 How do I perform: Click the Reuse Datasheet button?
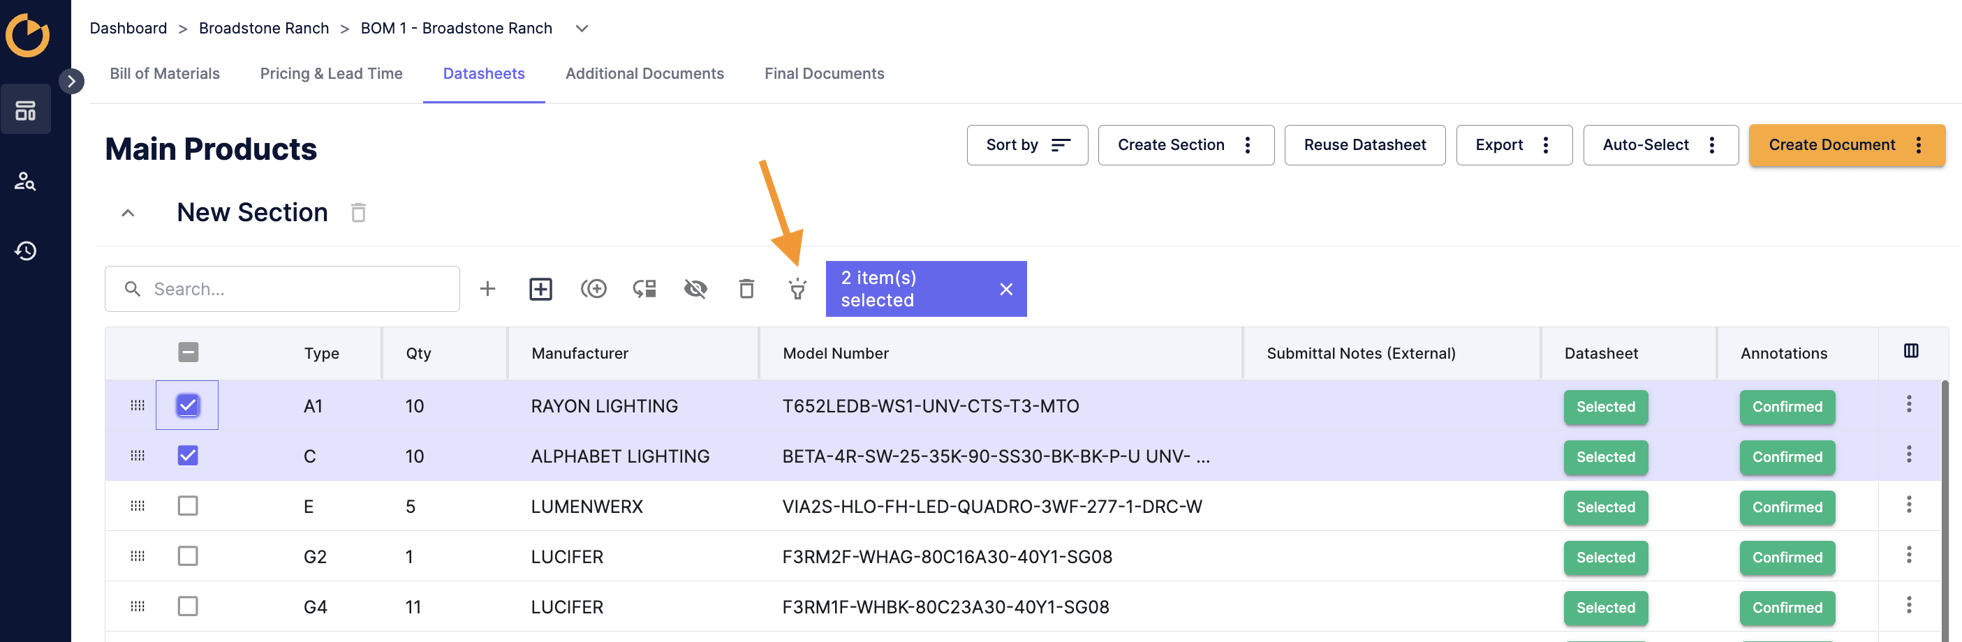[1364, 145]
